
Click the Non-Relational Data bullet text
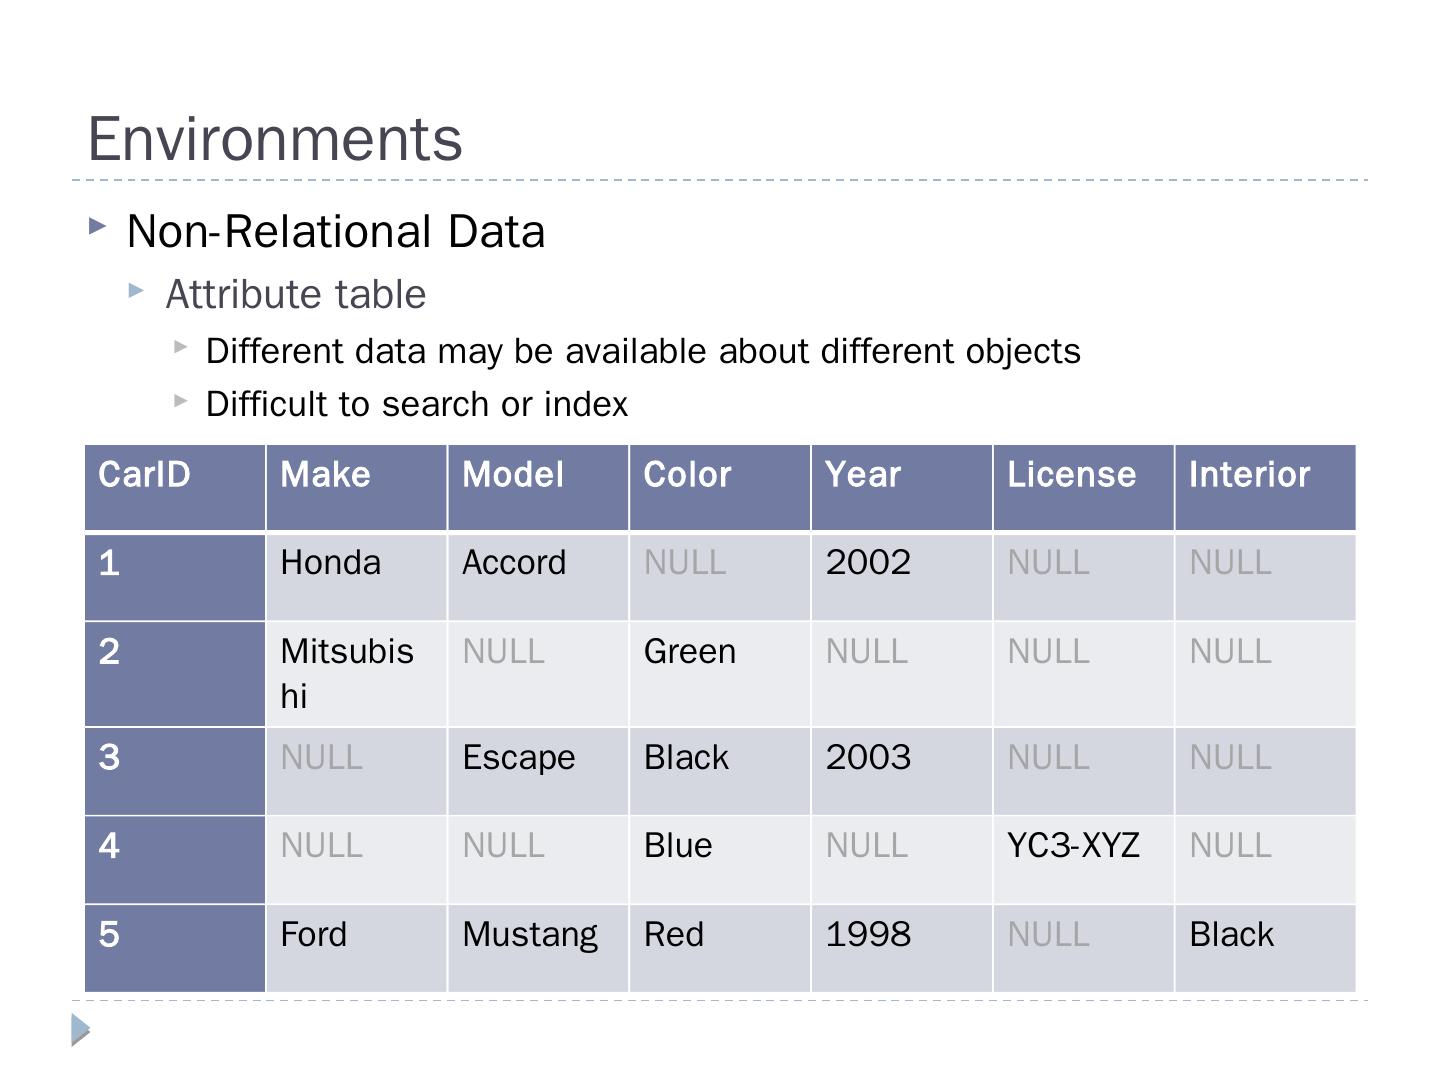click(x=336, y=232)
